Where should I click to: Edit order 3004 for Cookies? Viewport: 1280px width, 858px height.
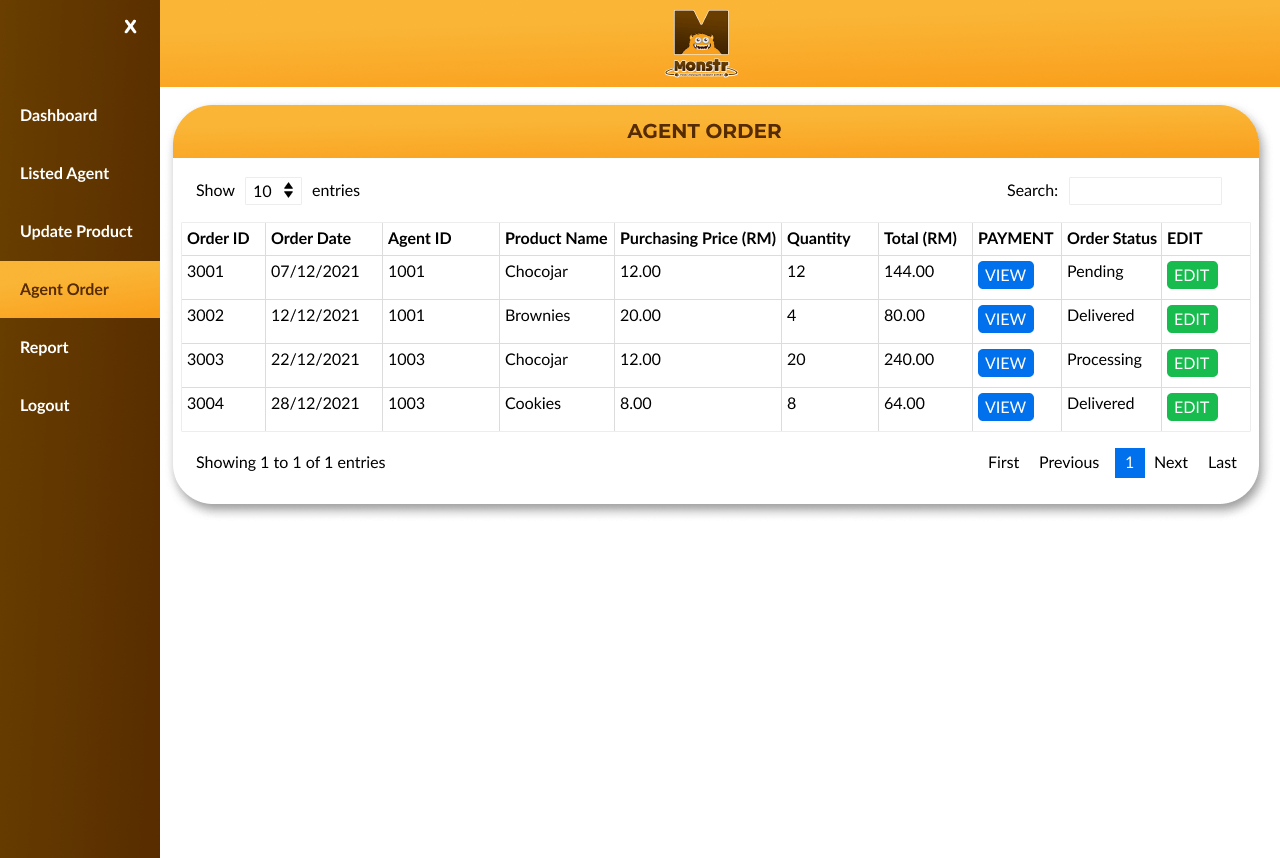point(1192,407)
